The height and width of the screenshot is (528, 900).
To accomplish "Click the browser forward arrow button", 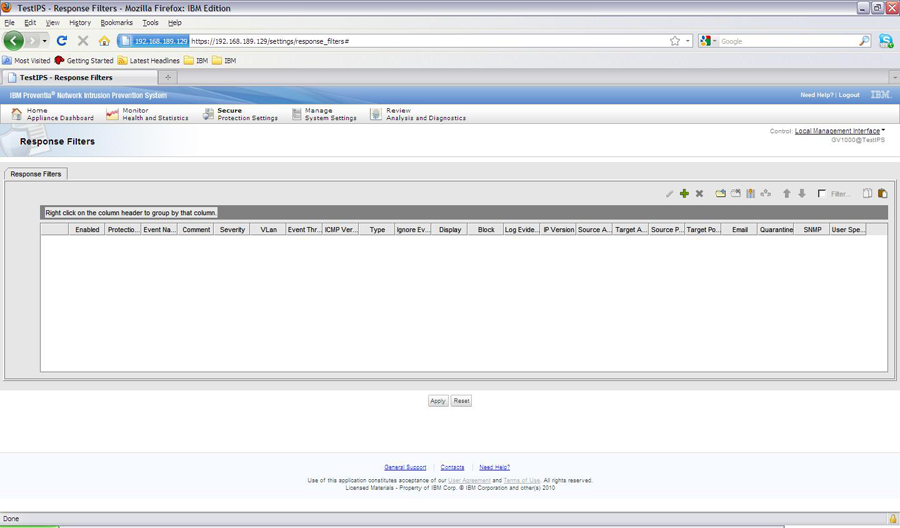I will click(32, 41).
